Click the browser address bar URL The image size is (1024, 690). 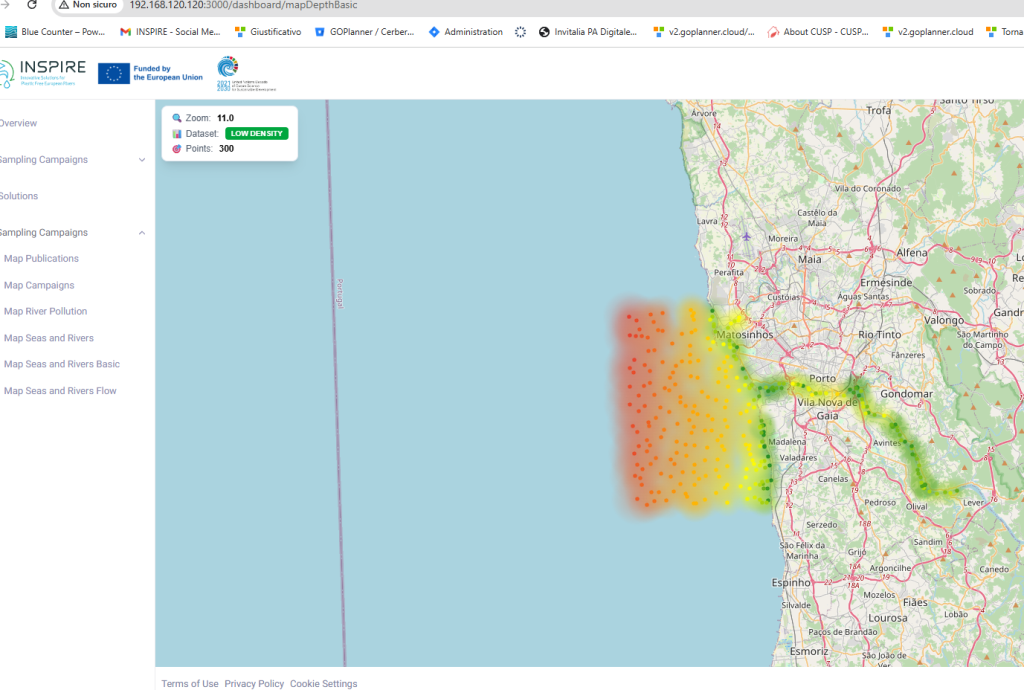243,5
